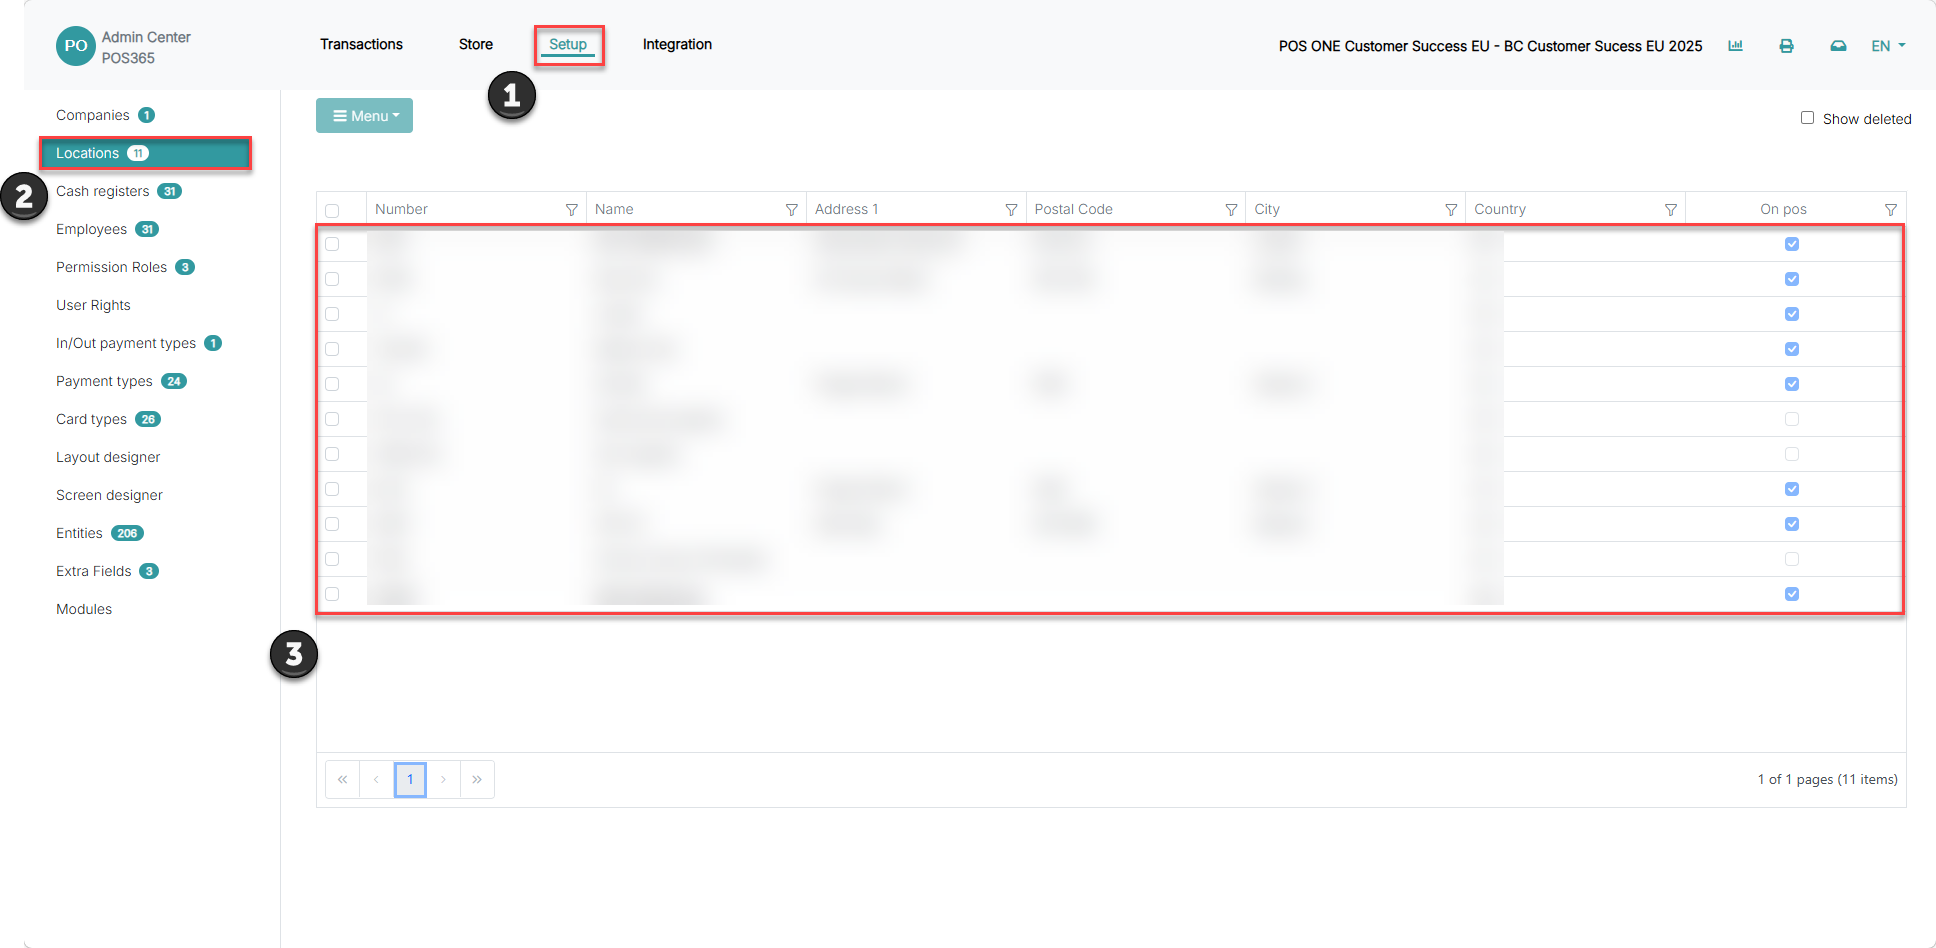Open the filter icon for City column
The image size is (1936, 948).
pyautogui.click(x=1451, y=209)
